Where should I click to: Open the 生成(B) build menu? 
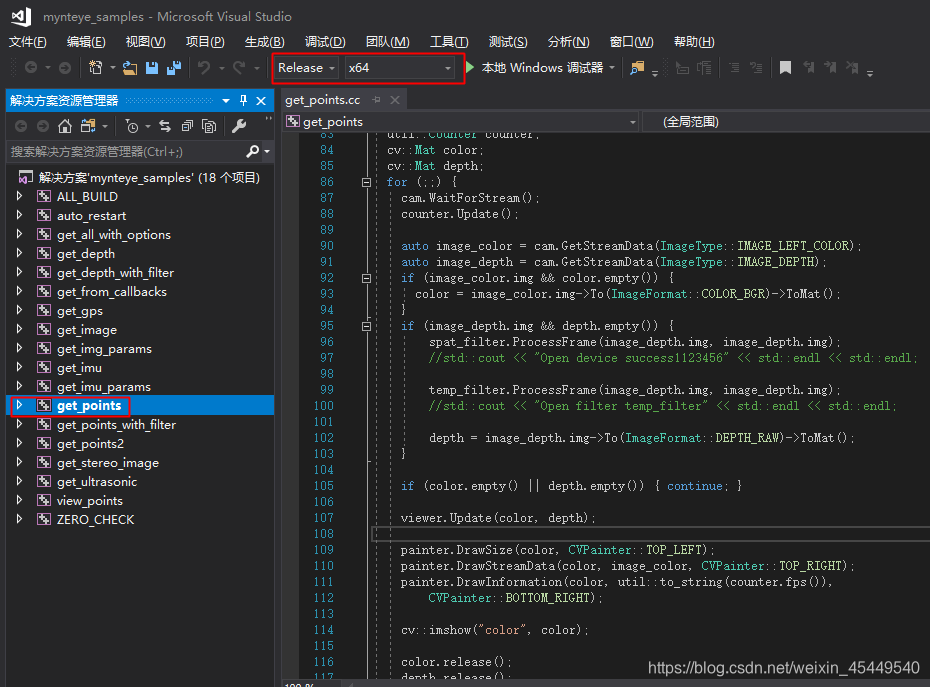pyautogui.click(x=263, y=41)
